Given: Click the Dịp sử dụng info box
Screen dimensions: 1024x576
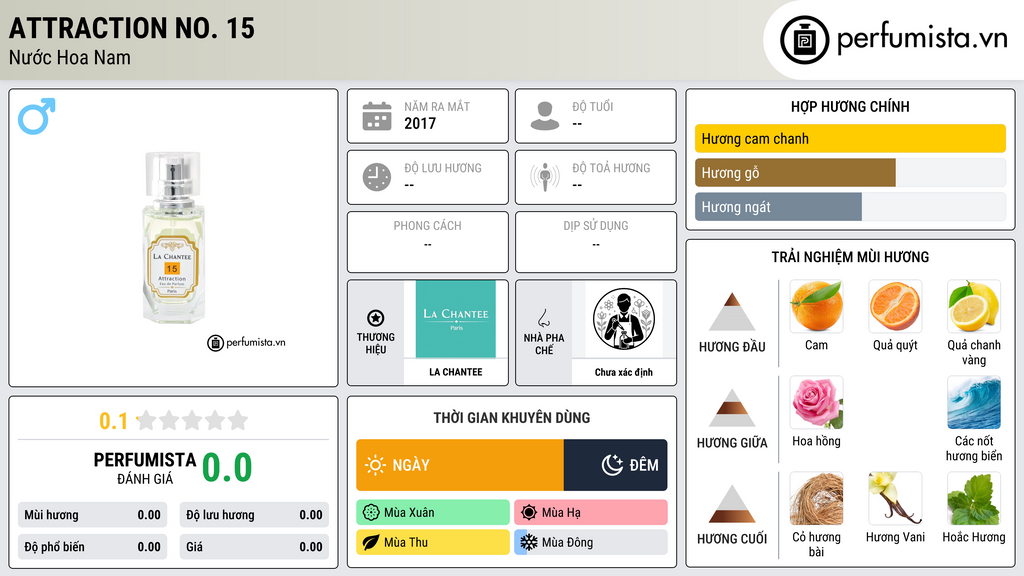Looking at the screenshot, I should coord(596,242).
